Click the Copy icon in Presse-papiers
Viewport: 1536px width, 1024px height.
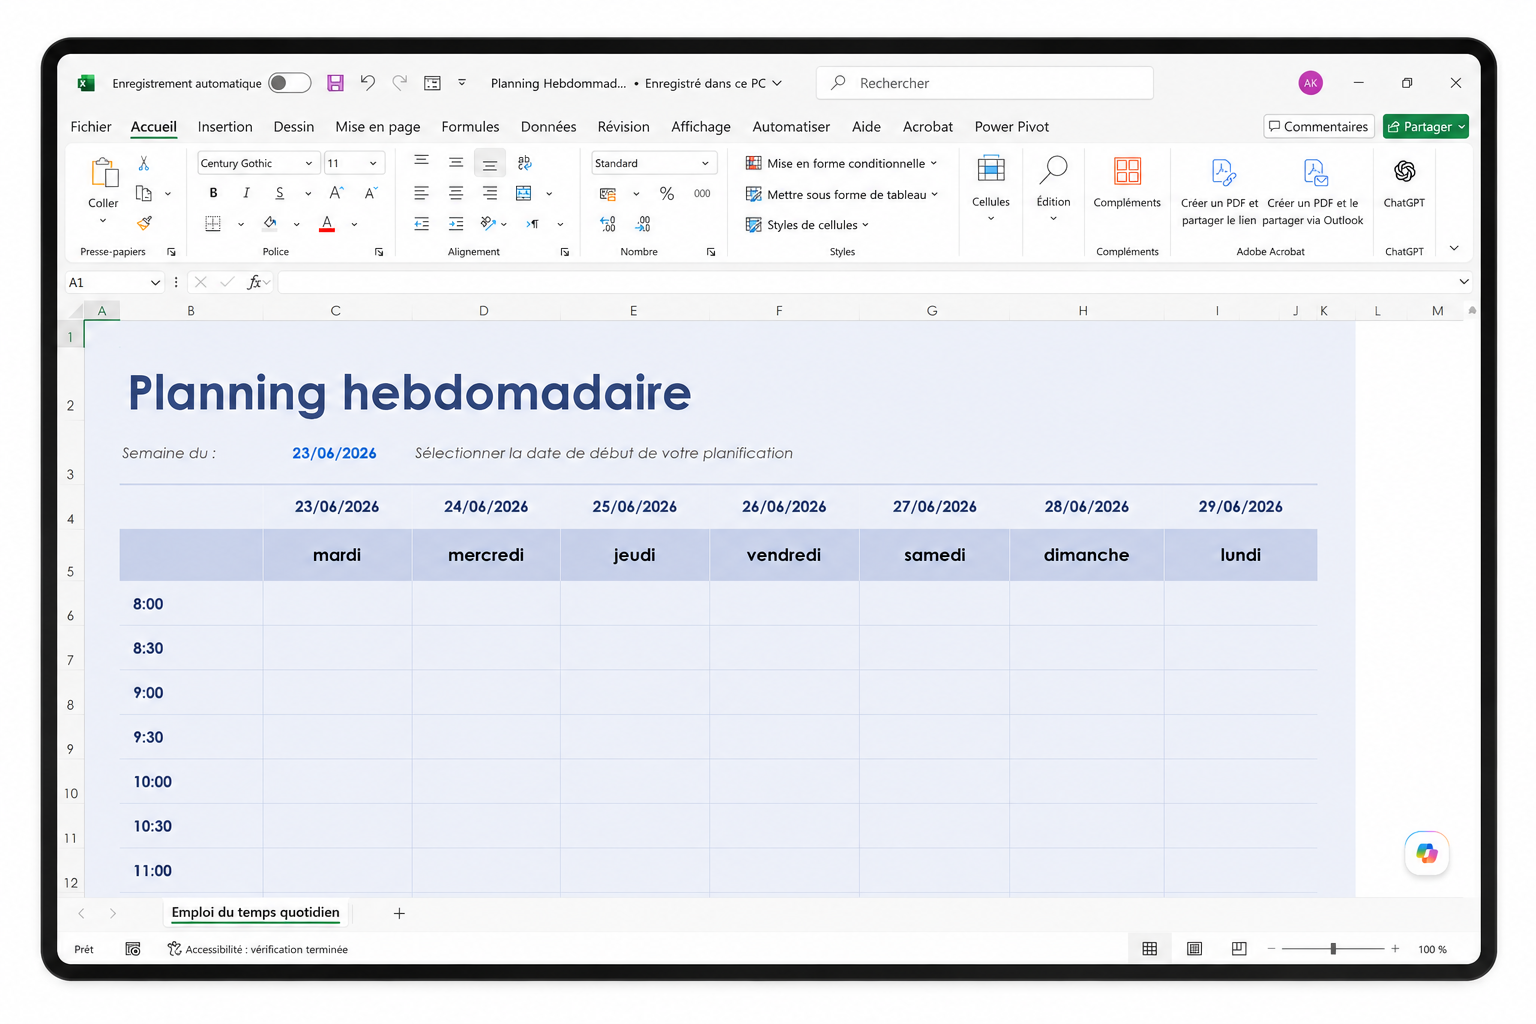point(144,193)
